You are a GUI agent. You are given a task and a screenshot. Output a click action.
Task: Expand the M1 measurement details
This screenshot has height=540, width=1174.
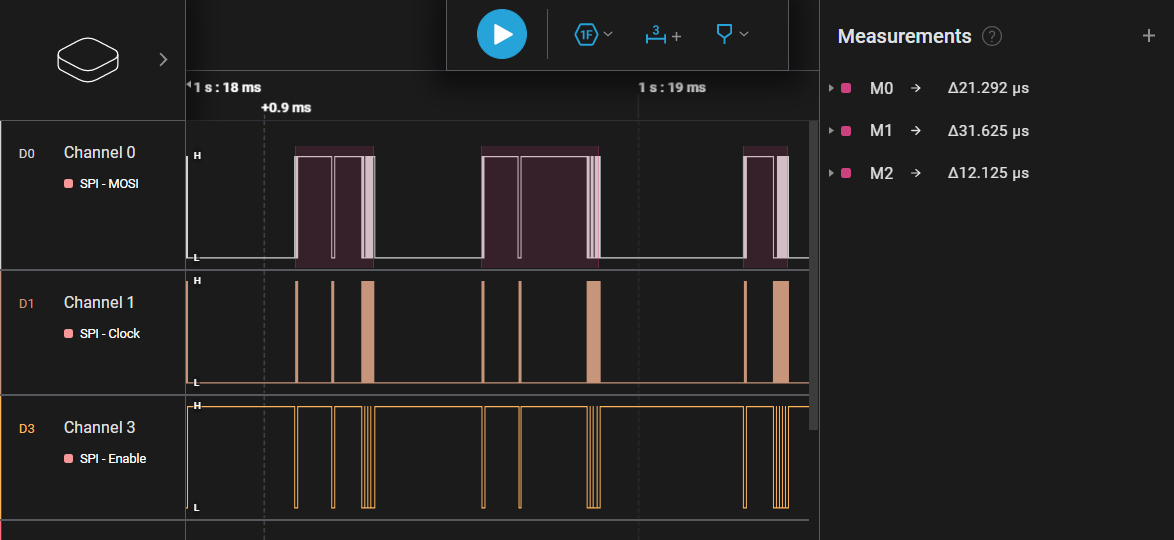(831, 131)
